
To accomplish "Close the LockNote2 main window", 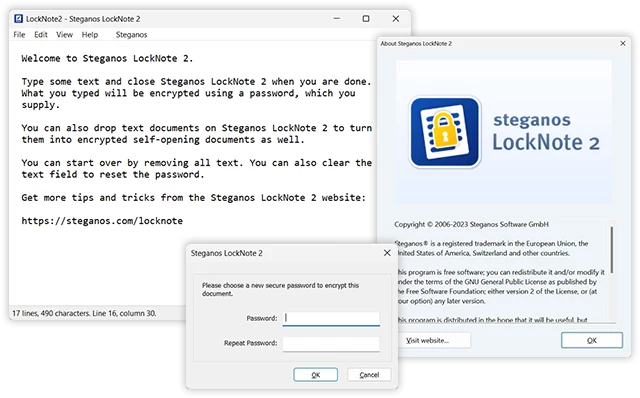I will (396, 18).
